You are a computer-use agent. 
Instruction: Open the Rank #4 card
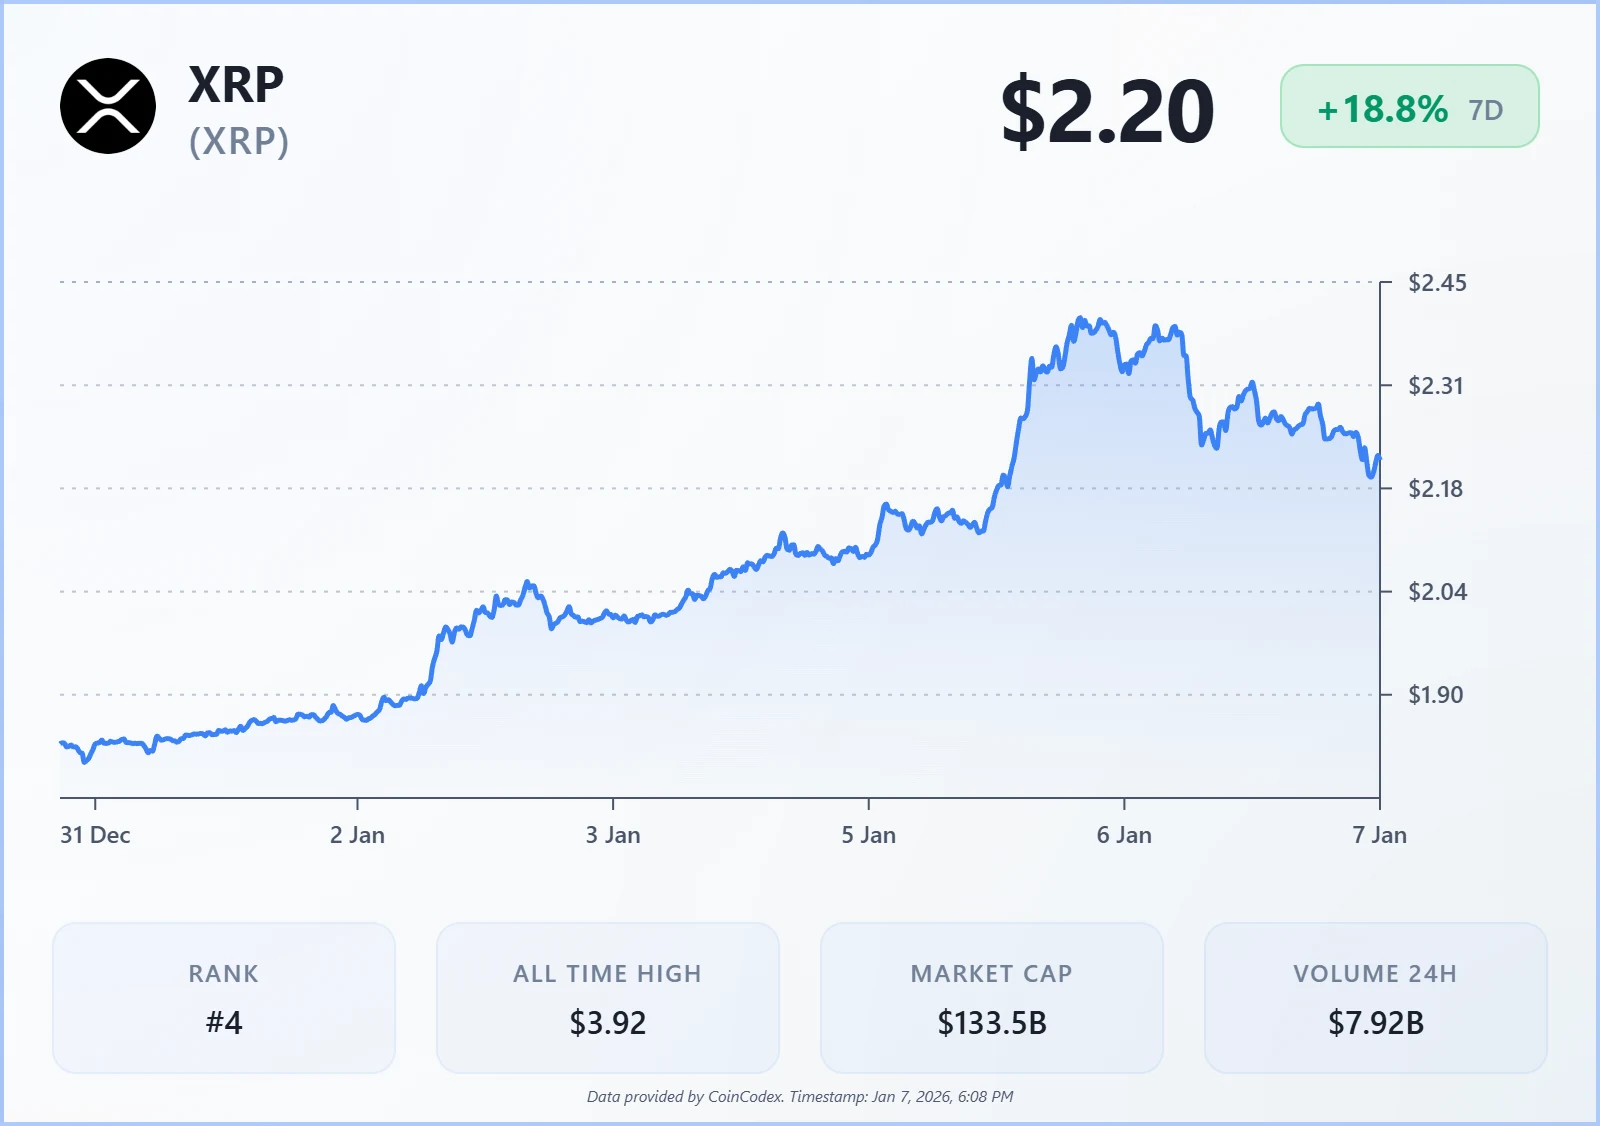tap(224, 998)
